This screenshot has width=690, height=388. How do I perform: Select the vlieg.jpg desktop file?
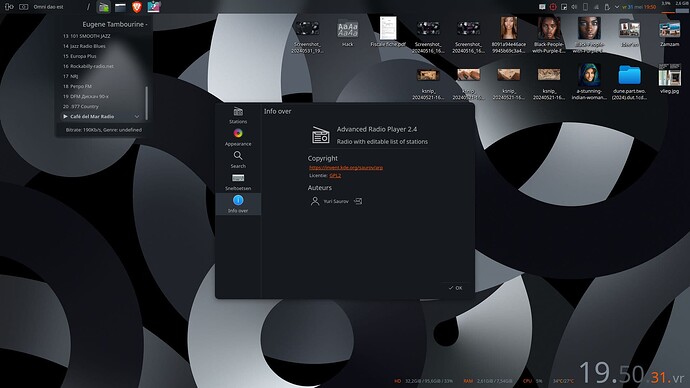point(670,79)
